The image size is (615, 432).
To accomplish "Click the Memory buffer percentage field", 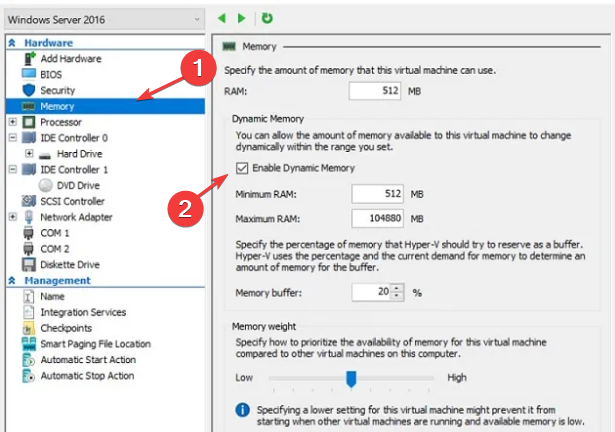I will point(371,292).
